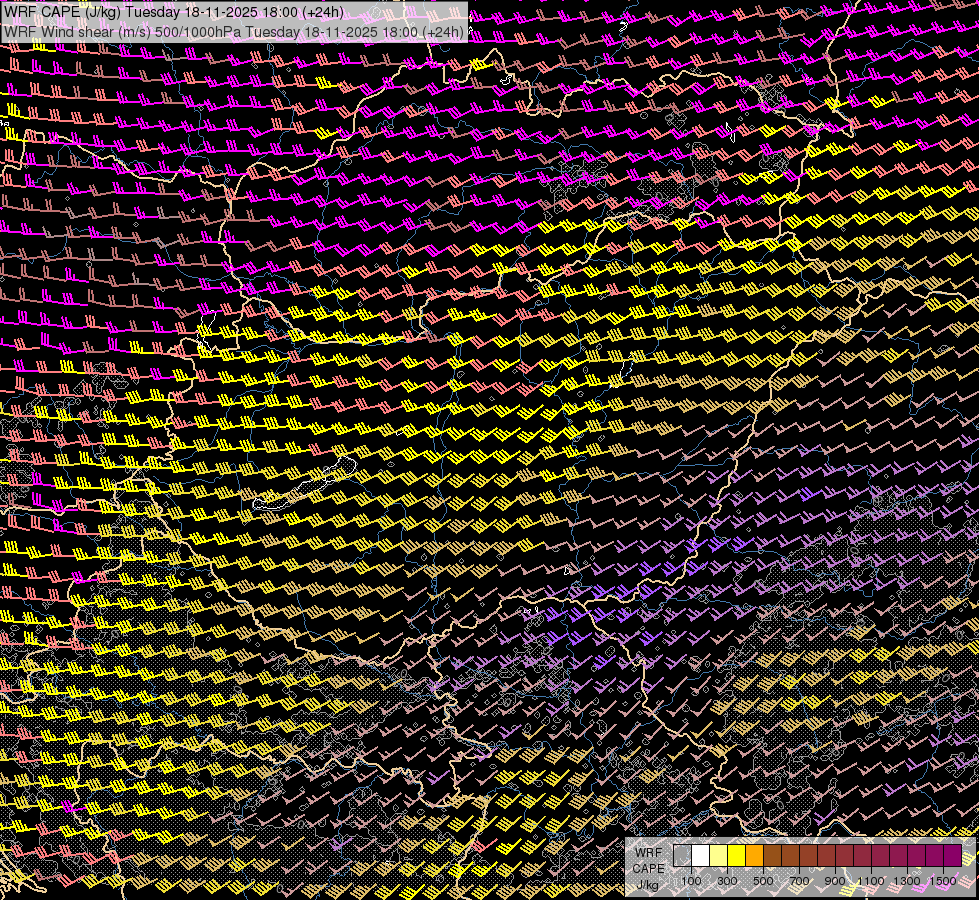Select the last purple swatch in the legend
The width and height of the screenshot is (979, 900).
(952, 856)
